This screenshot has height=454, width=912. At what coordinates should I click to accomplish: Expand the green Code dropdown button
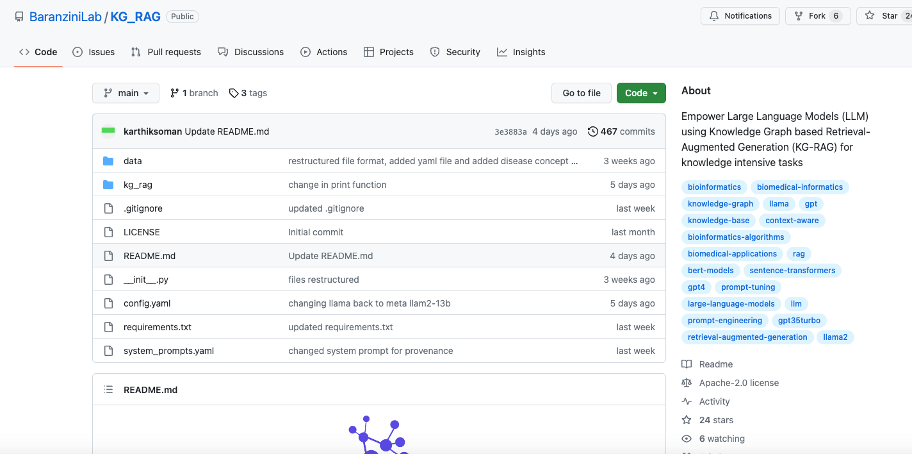coord(641,93)
